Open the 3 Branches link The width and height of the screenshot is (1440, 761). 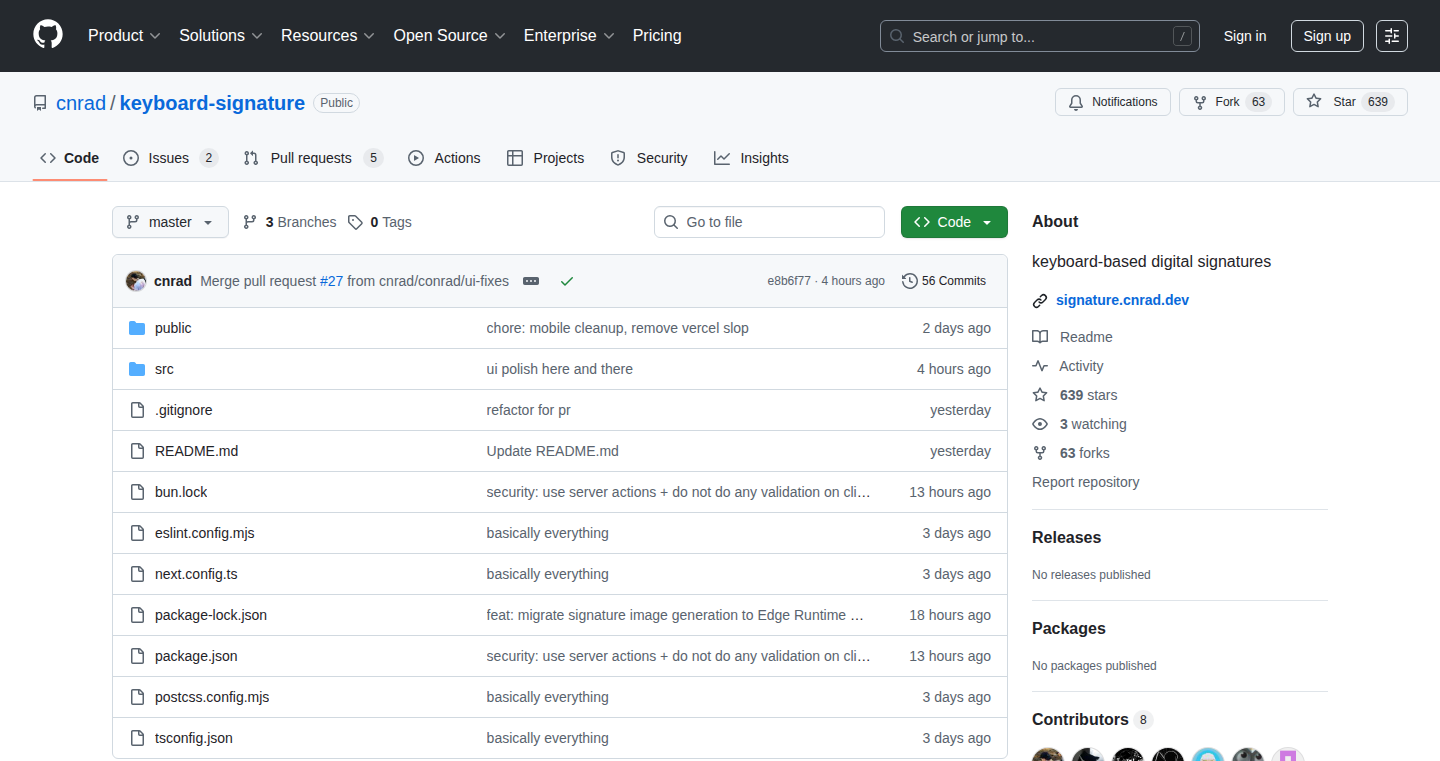[289, 222]
